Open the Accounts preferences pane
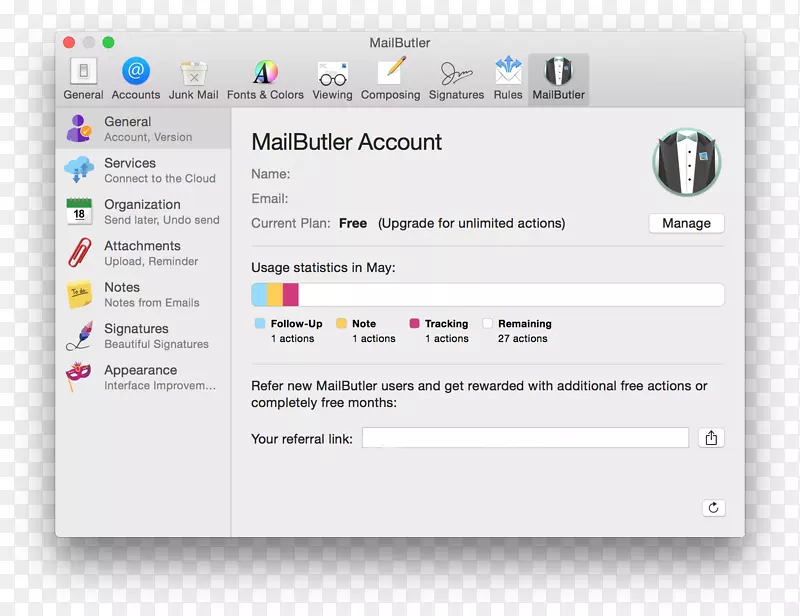 click(x=136, y=78)
